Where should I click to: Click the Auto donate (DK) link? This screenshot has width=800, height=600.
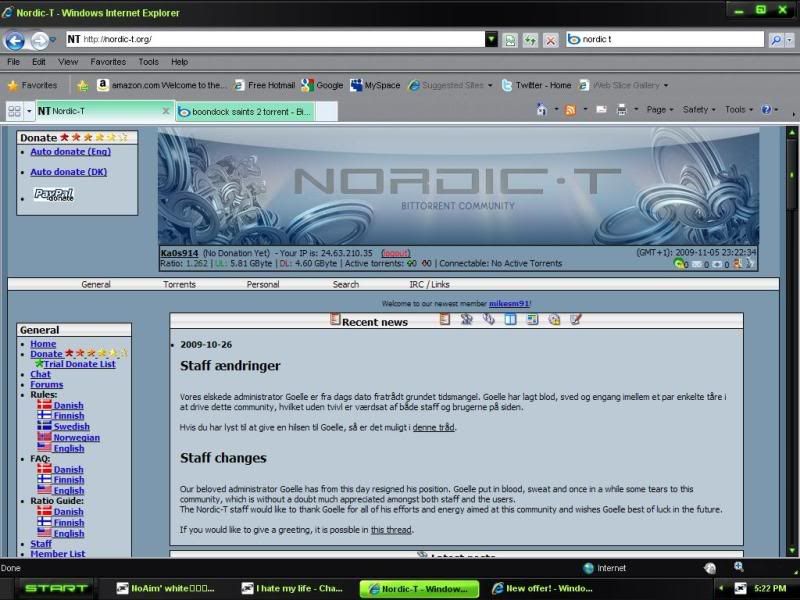click(x=68, y=172)
